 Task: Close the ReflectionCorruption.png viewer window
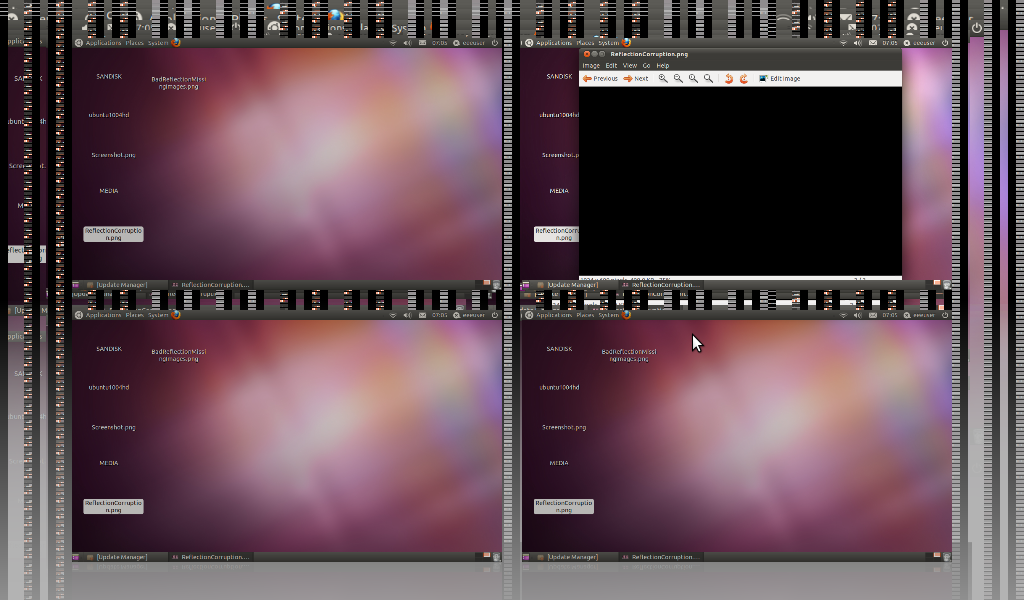tap(586, 54)
